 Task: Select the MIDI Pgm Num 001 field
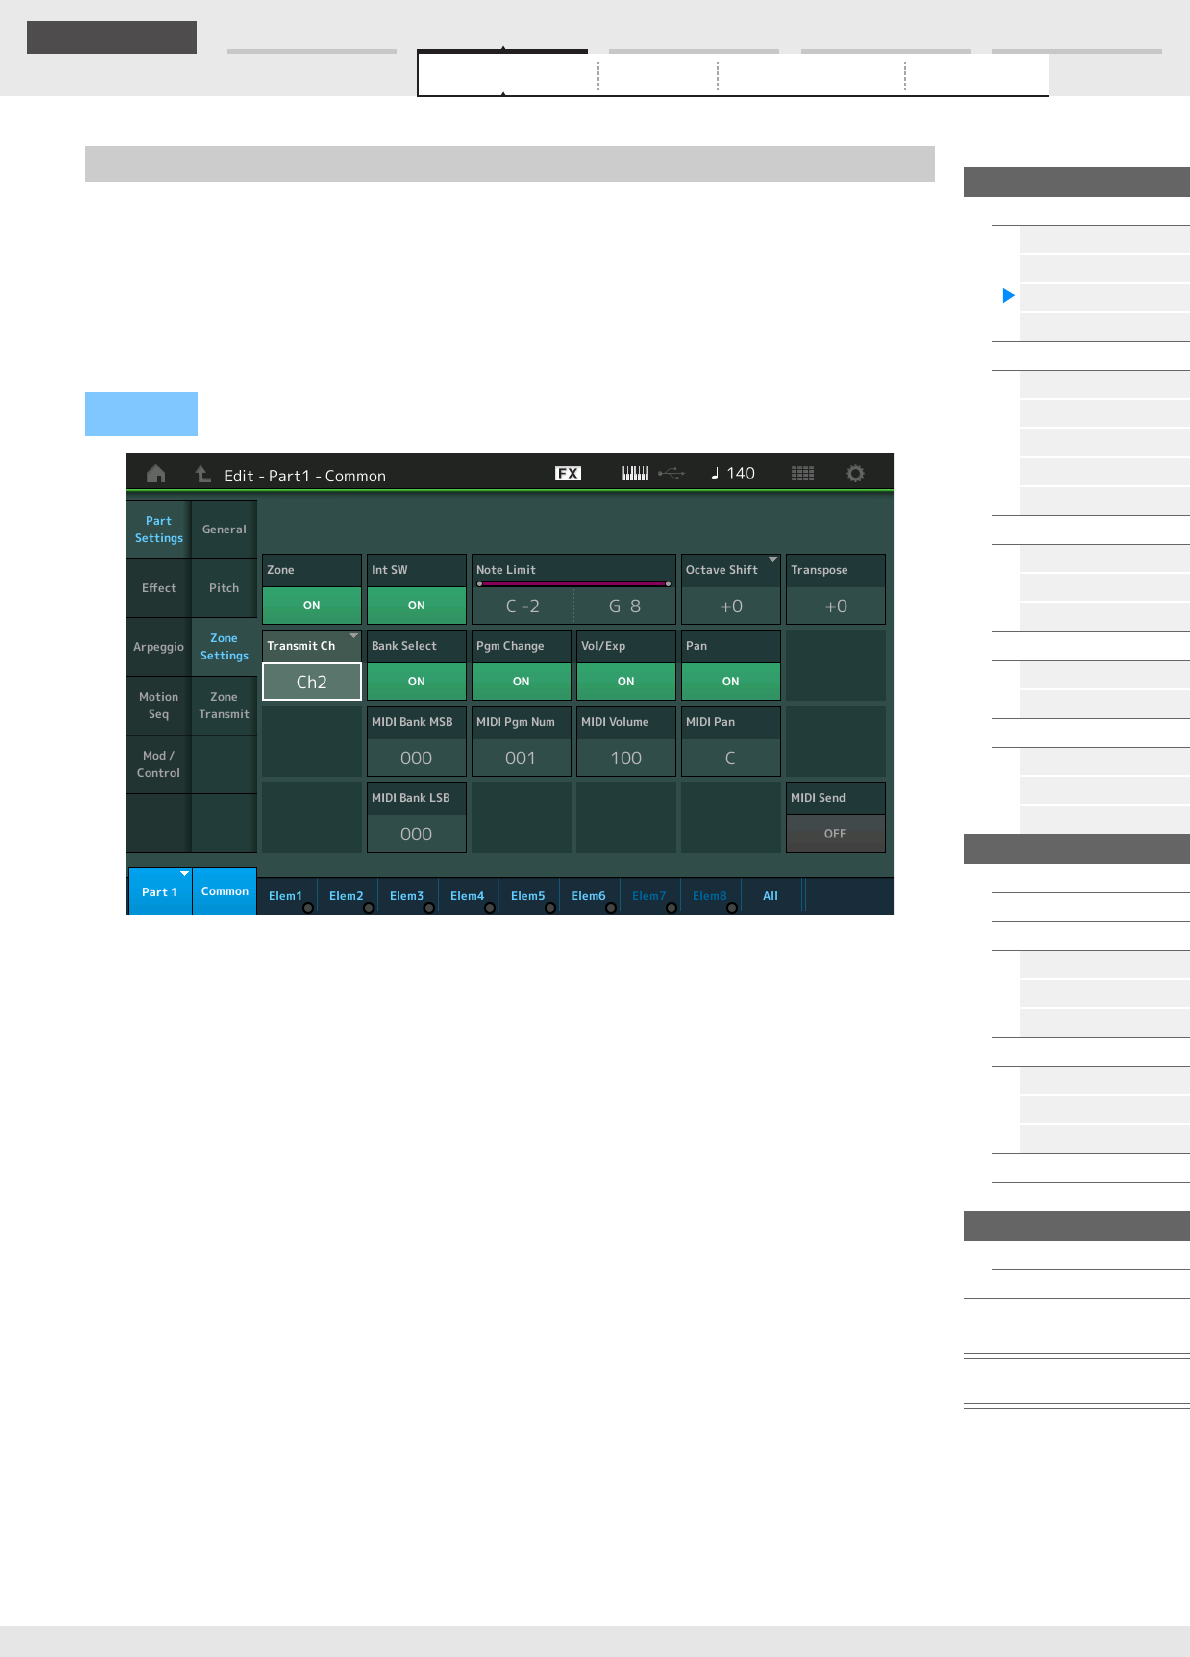(x=521, y=758)
